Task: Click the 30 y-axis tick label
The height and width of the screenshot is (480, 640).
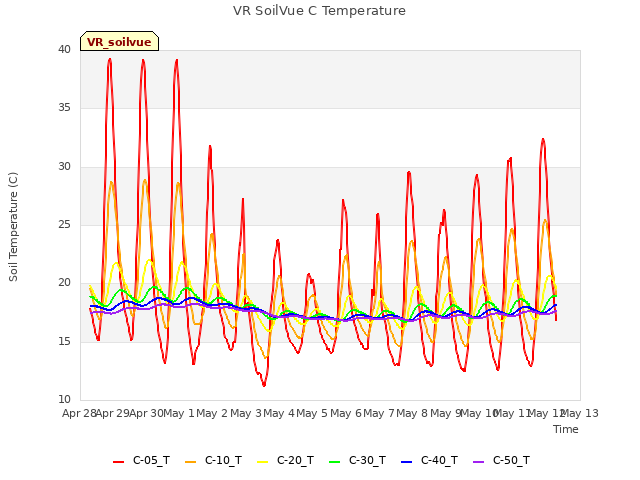Action: (x=64, y=167)
